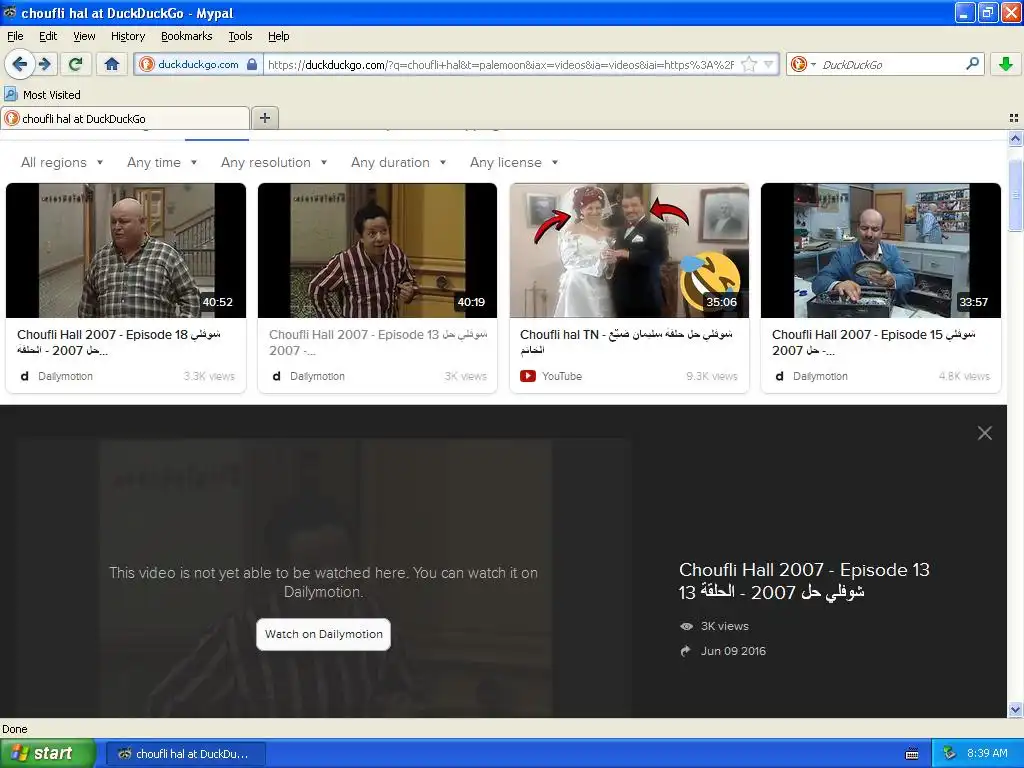
Task: Open Episode 13 video thumbnail
Action: pyautogui.click(x=377, y=251)
